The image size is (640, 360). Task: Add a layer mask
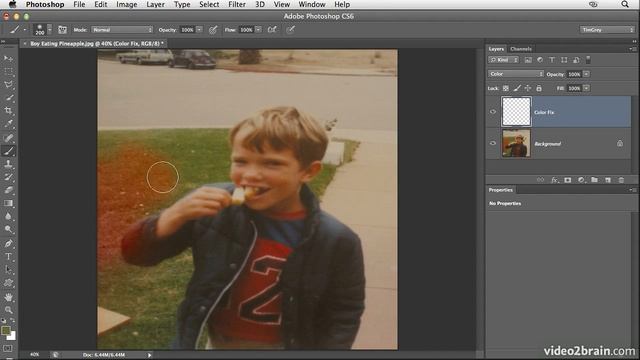point(568,180)
